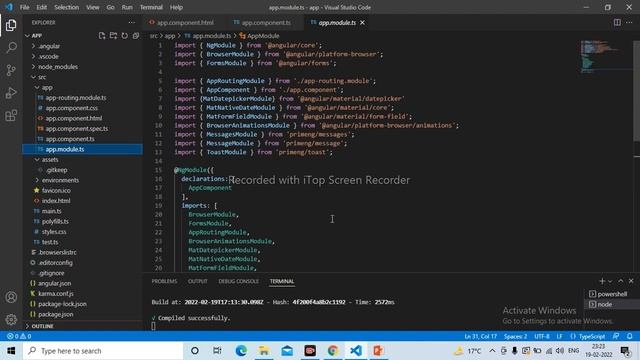Expand the environments folder
The height and width of the screenshot is (360, 640).
60,180
